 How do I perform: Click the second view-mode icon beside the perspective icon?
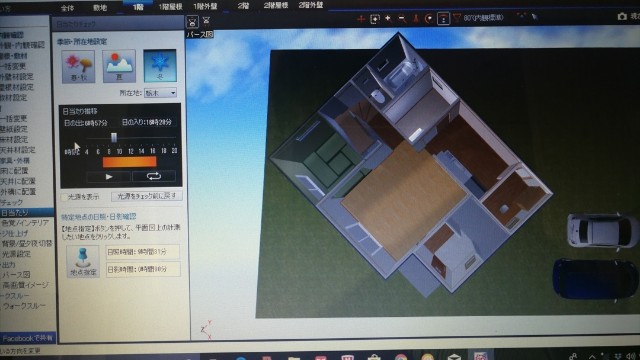pos(207,20)
